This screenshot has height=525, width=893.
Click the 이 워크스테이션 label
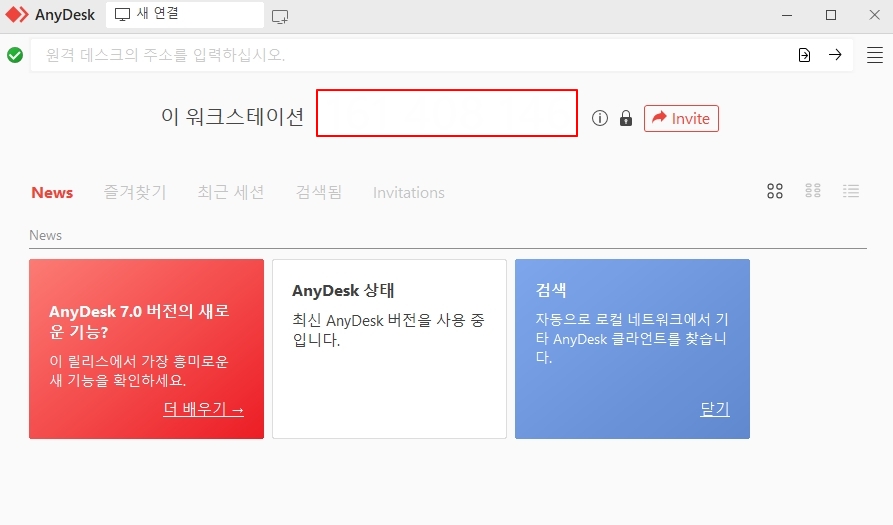click(232, 117)
